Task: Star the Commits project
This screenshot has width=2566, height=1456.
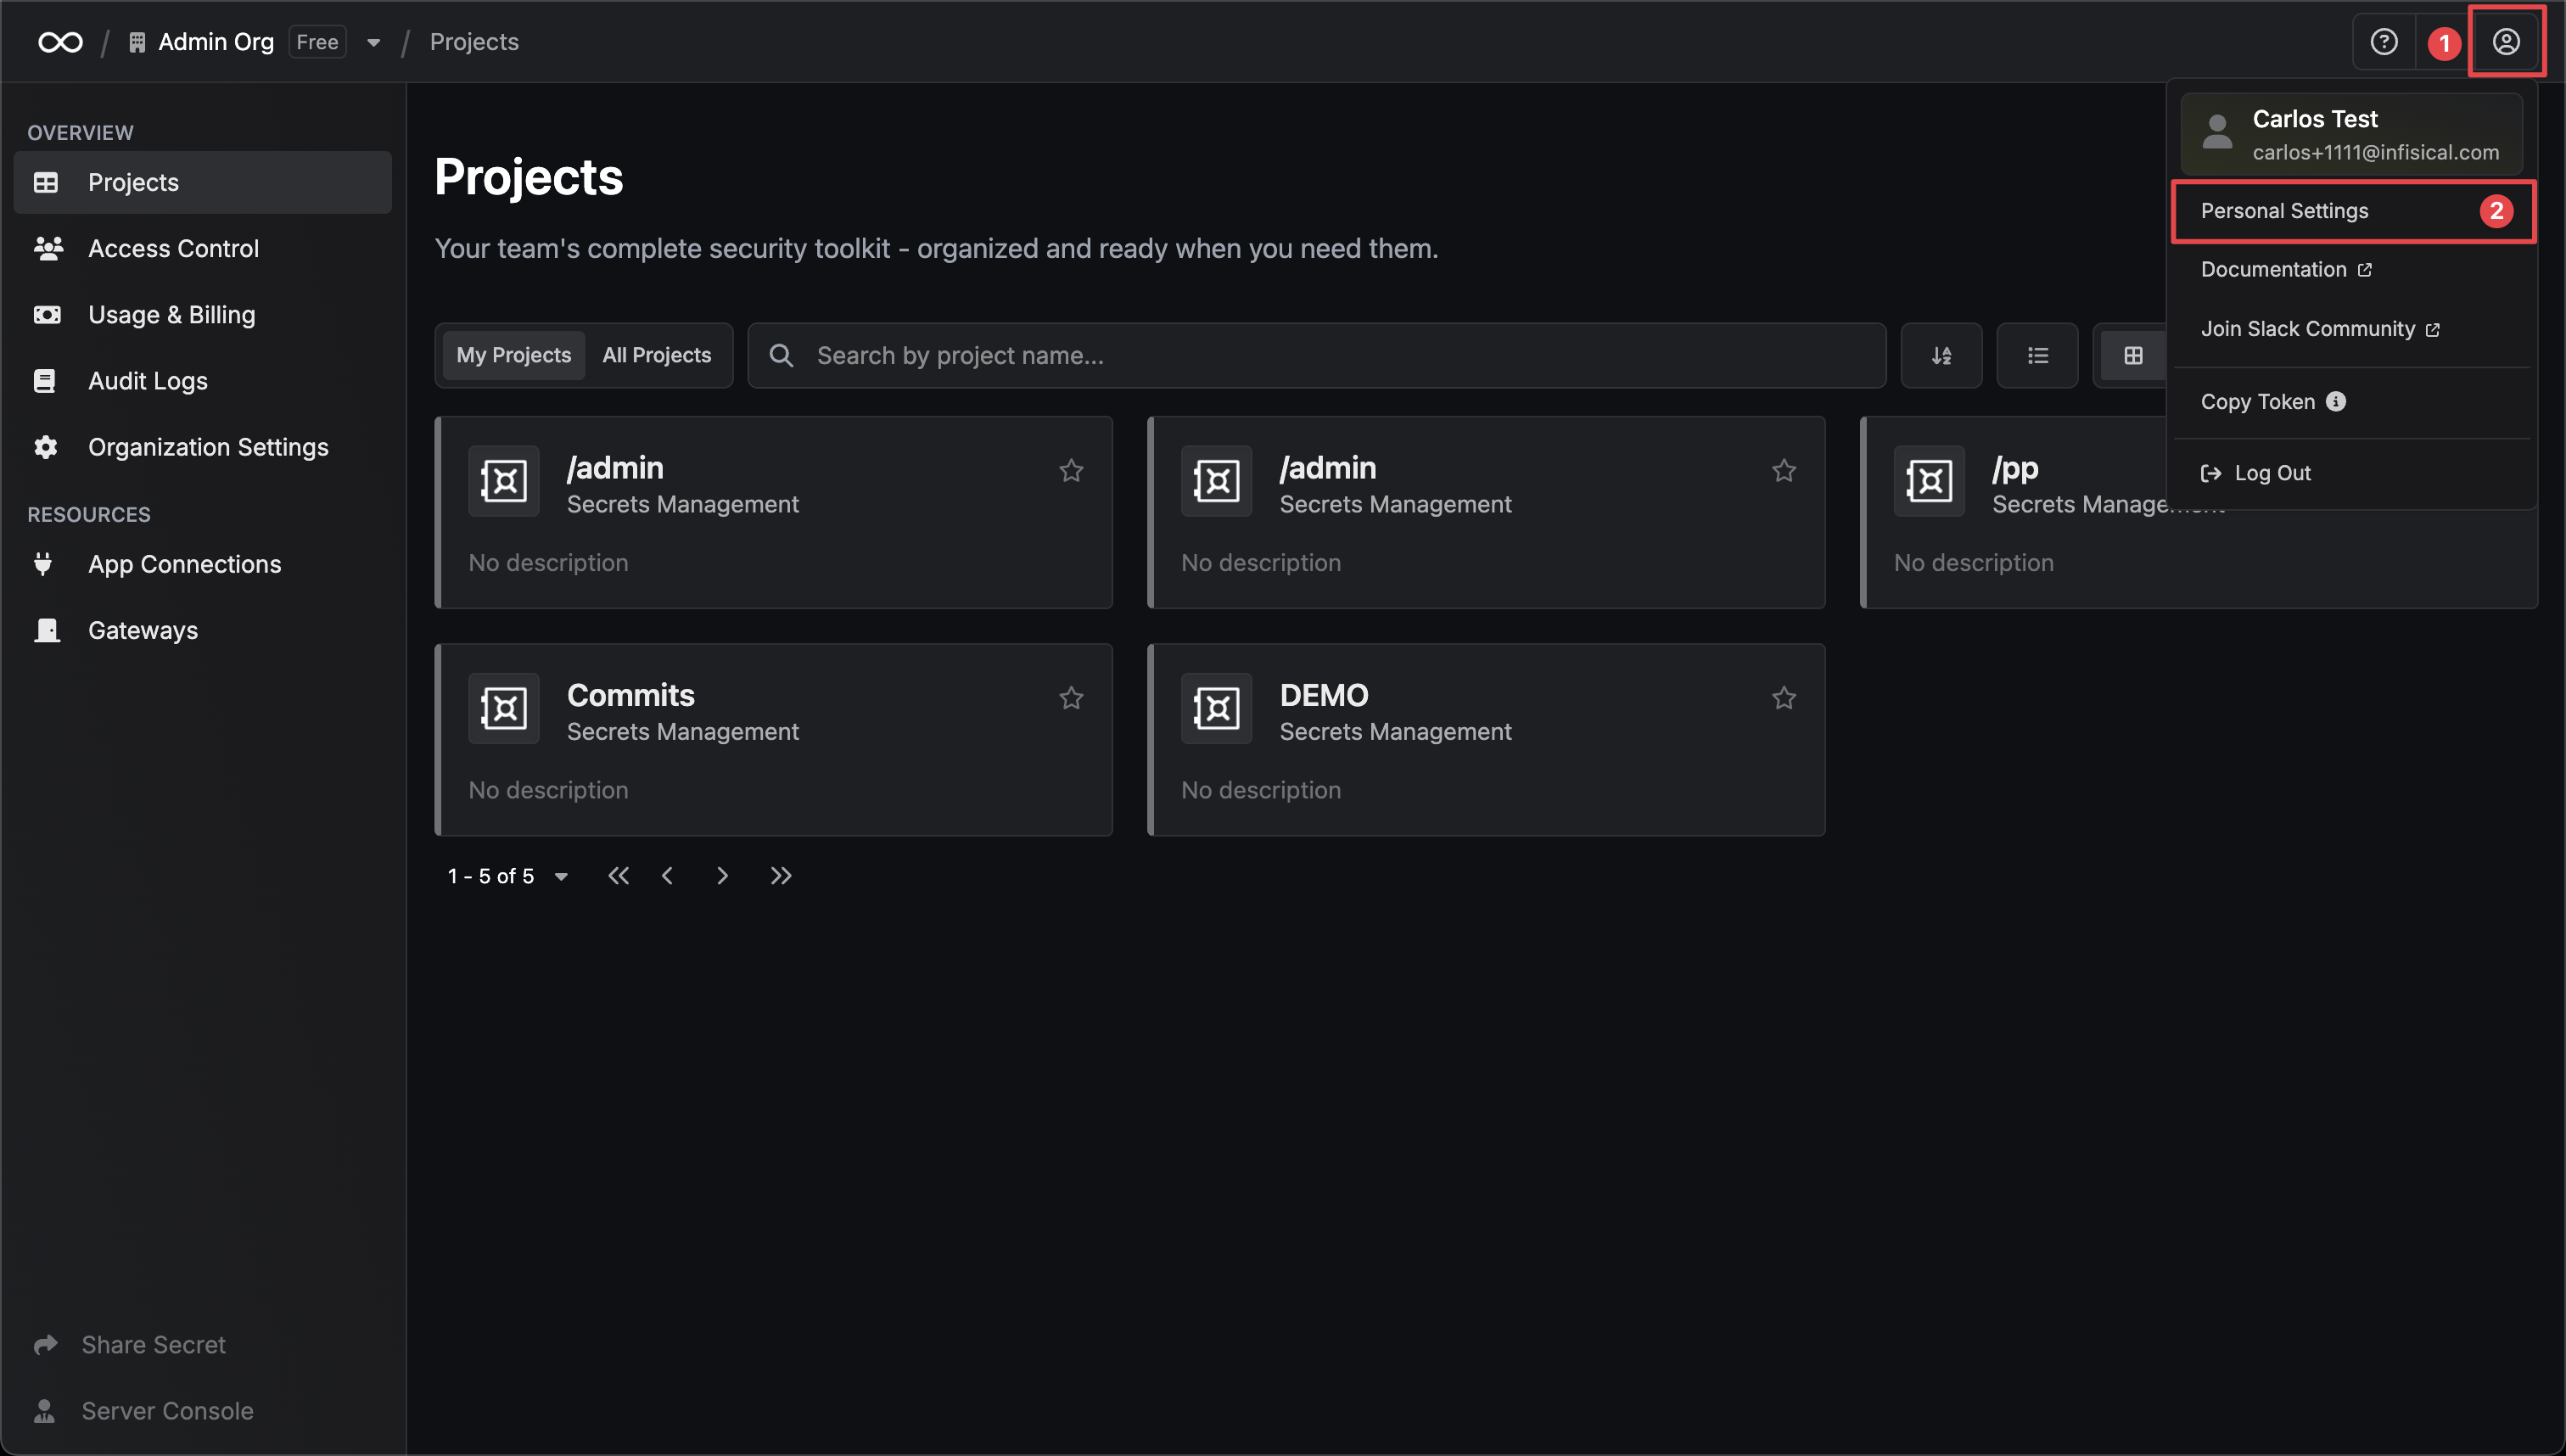Action: [x=1071, y=697]
